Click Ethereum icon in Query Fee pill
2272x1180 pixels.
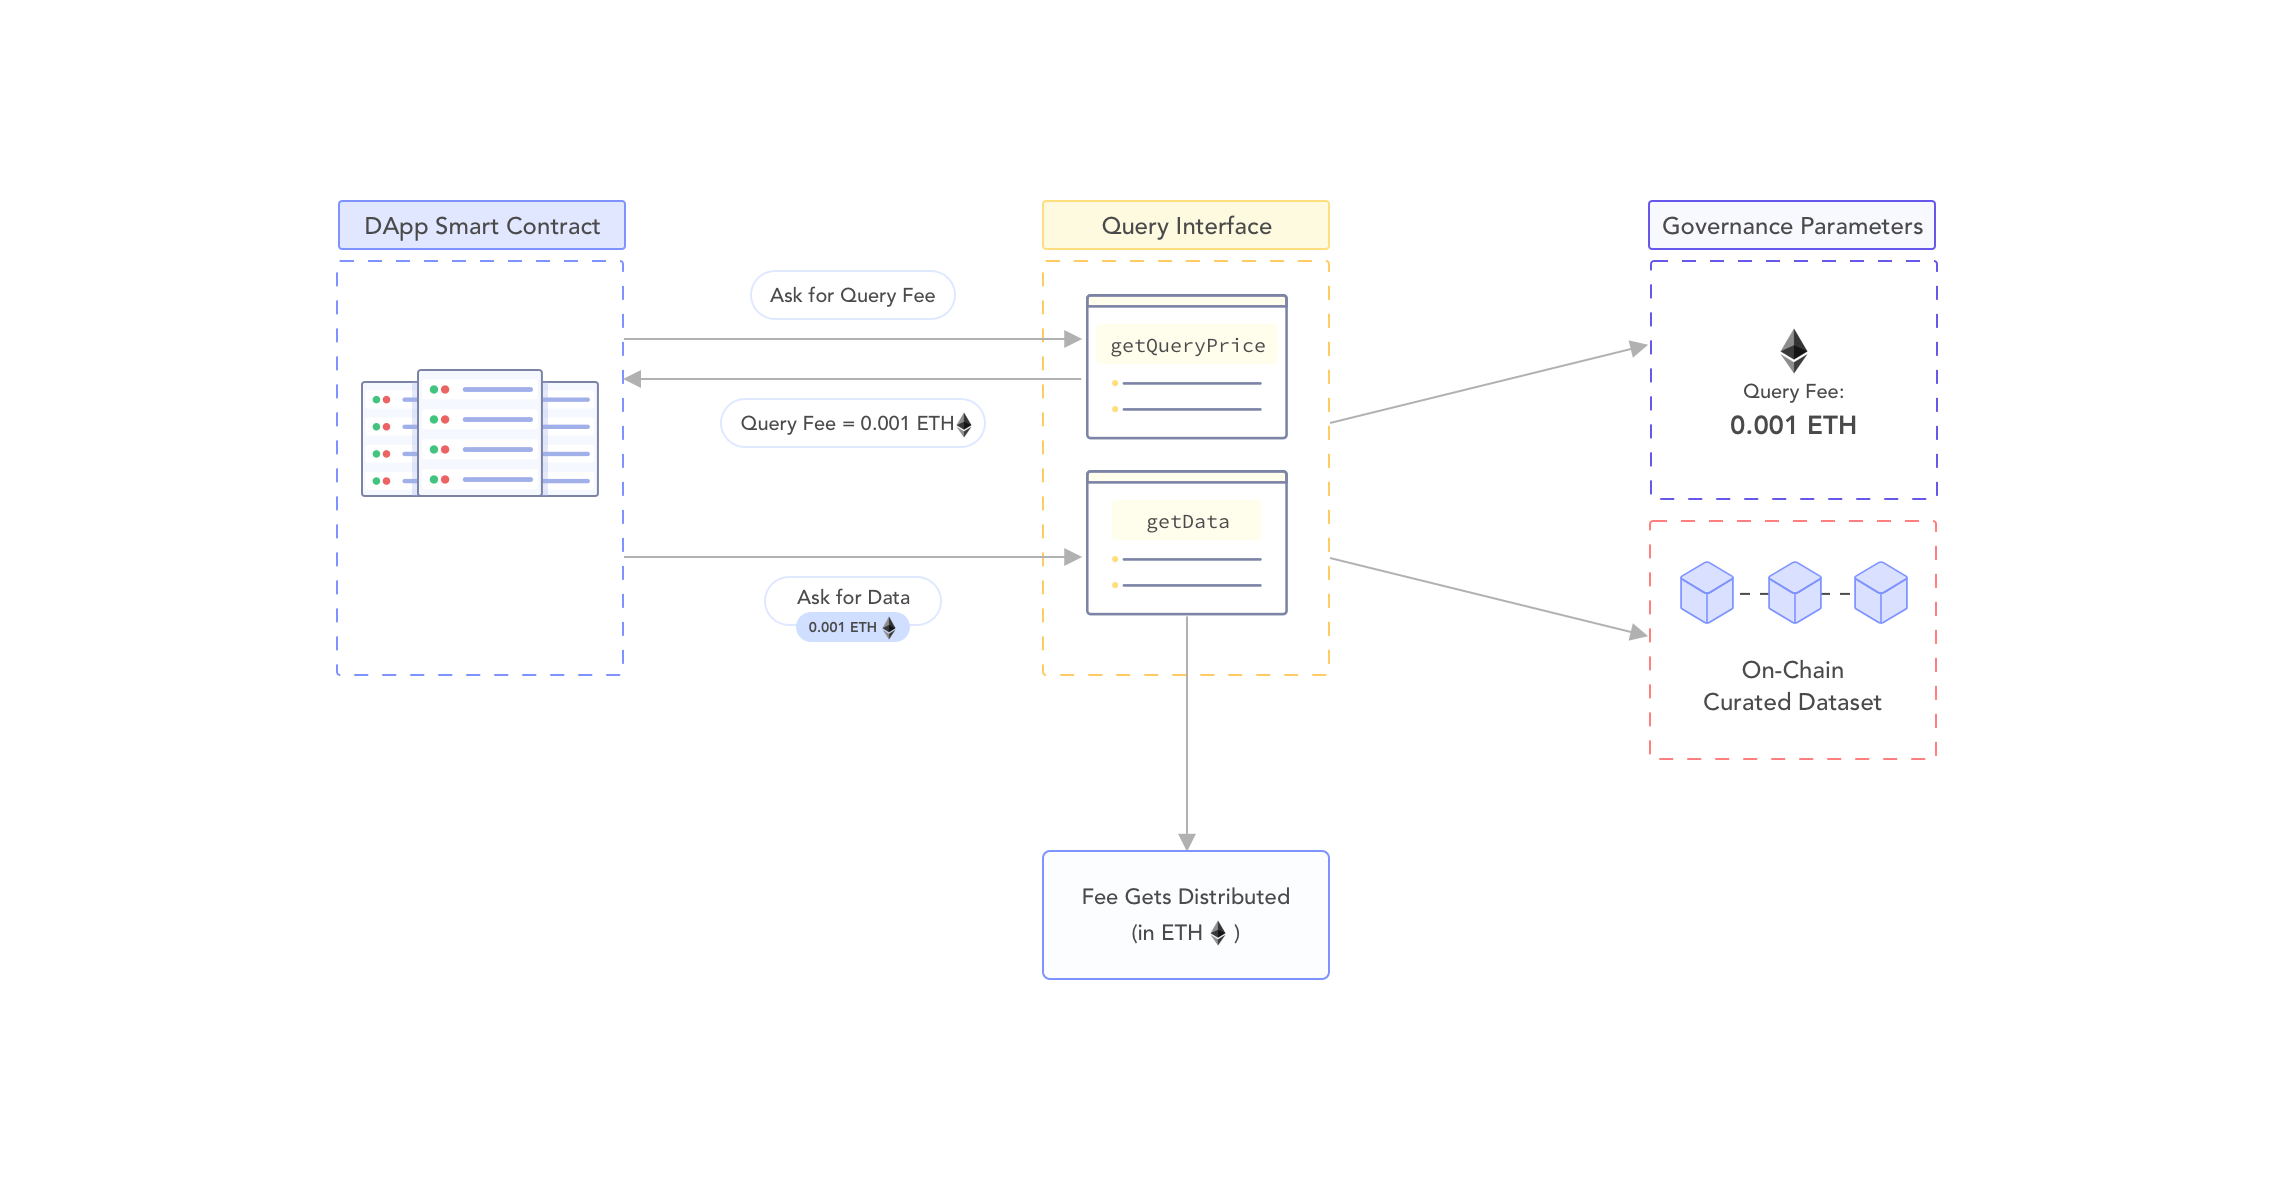pyautogui.click(x=964, y=424)
